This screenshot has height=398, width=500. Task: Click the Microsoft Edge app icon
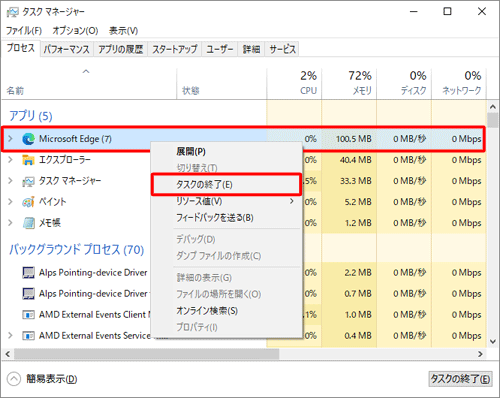(28, 139)
